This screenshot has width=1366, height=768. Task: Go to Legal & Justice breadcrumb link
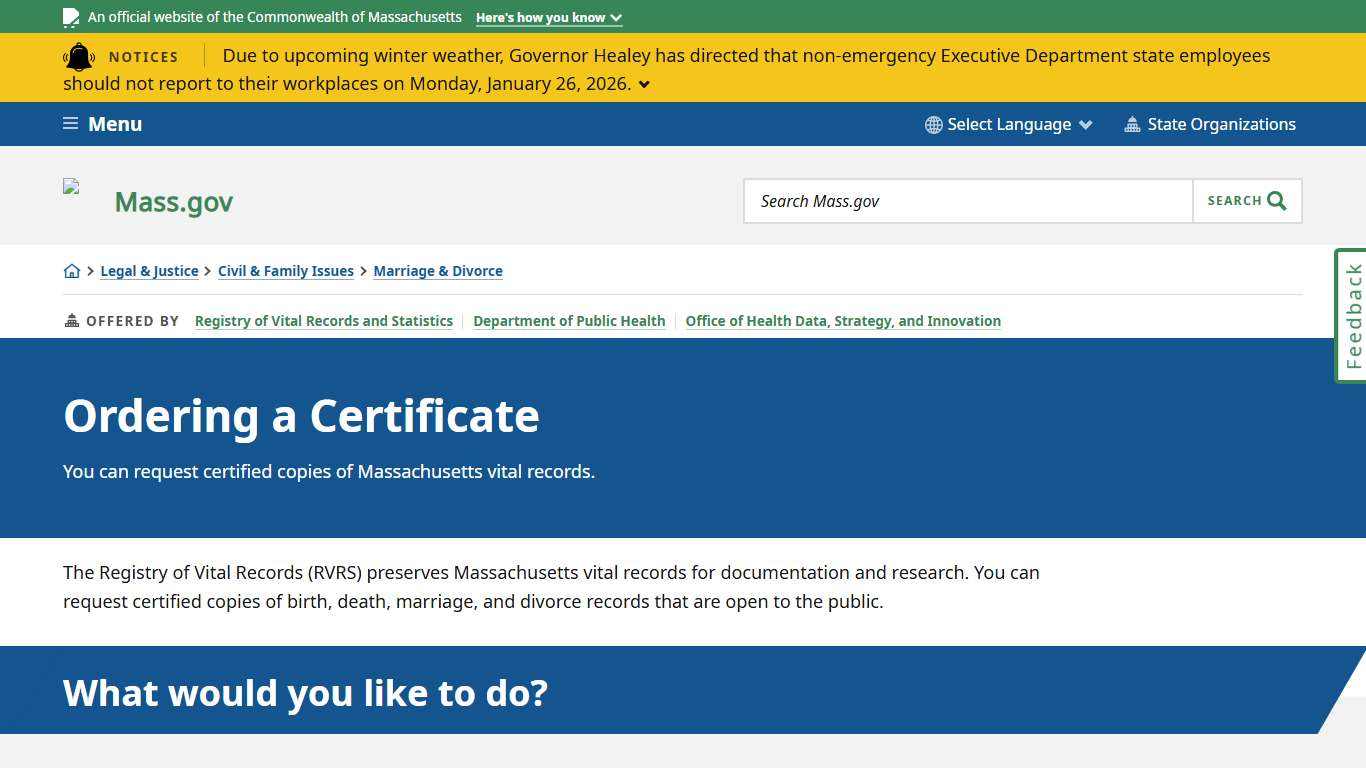click(x=149, y=270)
